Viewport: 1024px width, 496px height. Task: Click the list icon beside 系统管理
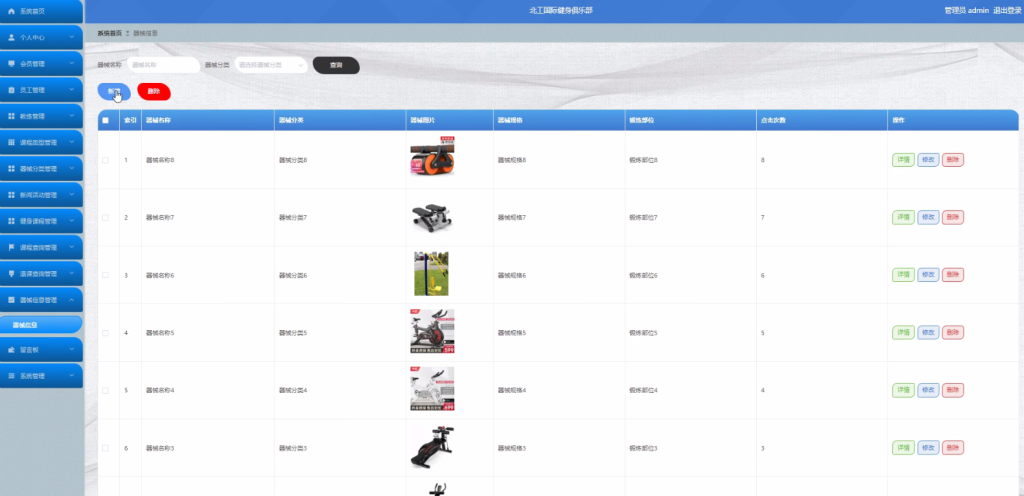(11, 376)
